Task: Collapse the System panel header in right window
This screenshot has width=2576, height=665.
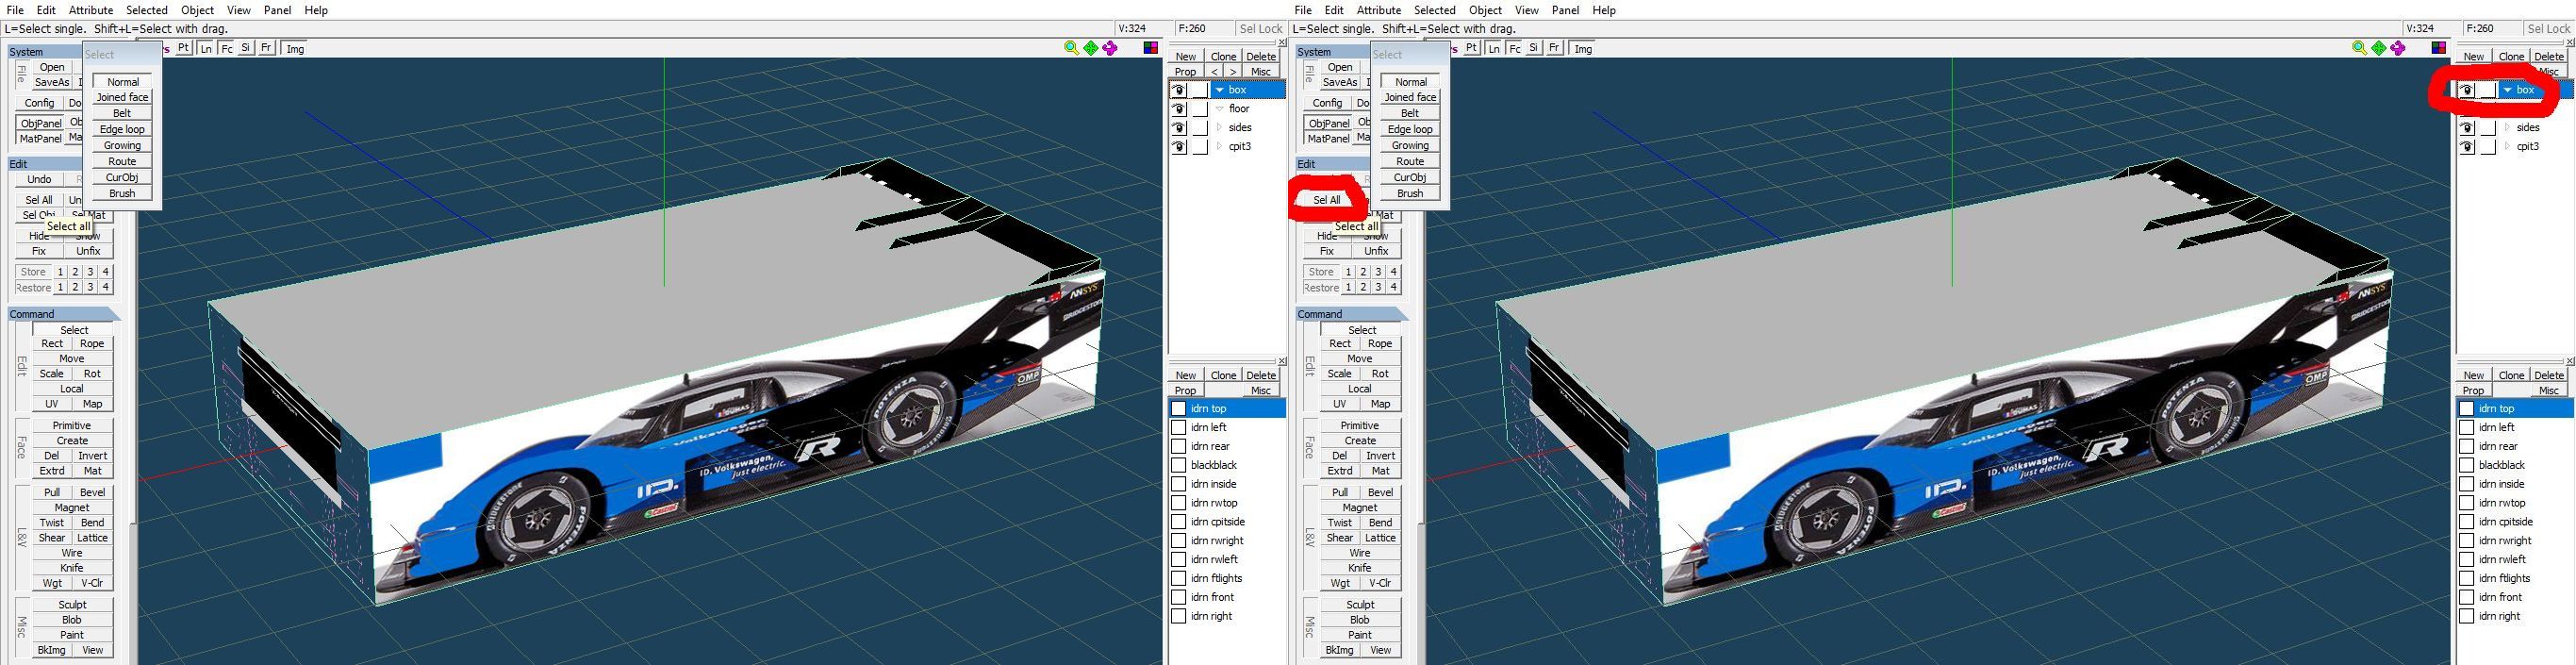Action: coord(1333,52)
